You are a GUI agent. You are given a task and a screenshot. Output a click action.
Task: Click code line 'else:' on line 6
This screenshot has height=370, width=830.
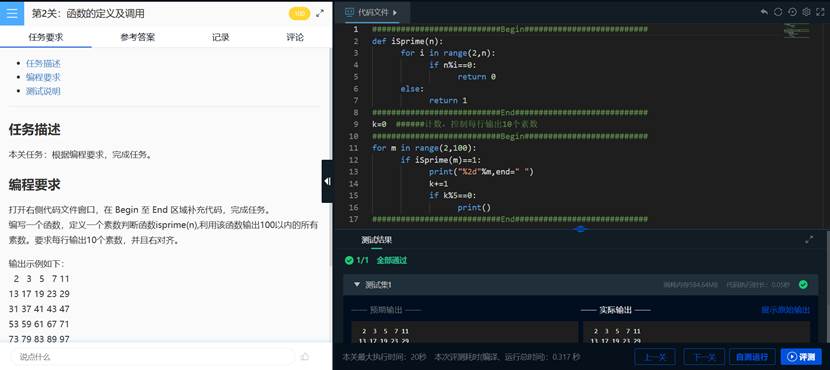click(412, 88)
